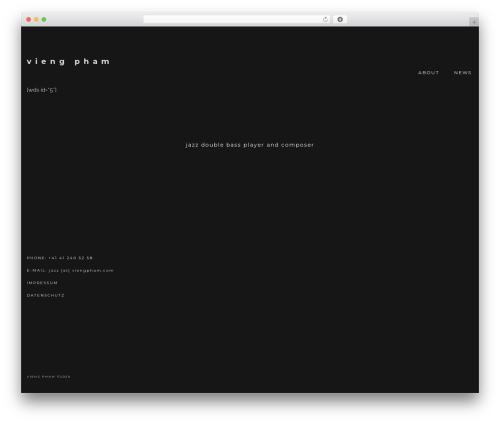Click the phone number line

click(x=60, y=258)
